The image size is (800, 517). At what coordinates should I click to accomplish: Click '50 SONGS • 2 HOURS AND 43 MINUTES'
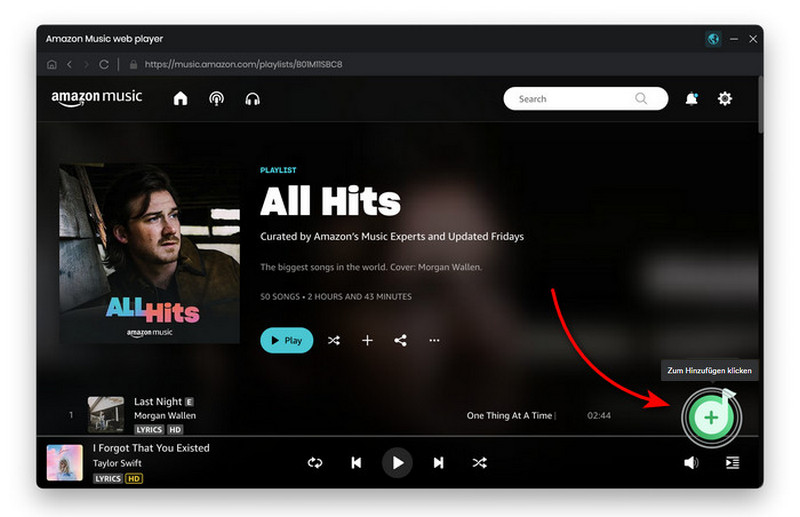pyautogui.click(x=336, y=297)
